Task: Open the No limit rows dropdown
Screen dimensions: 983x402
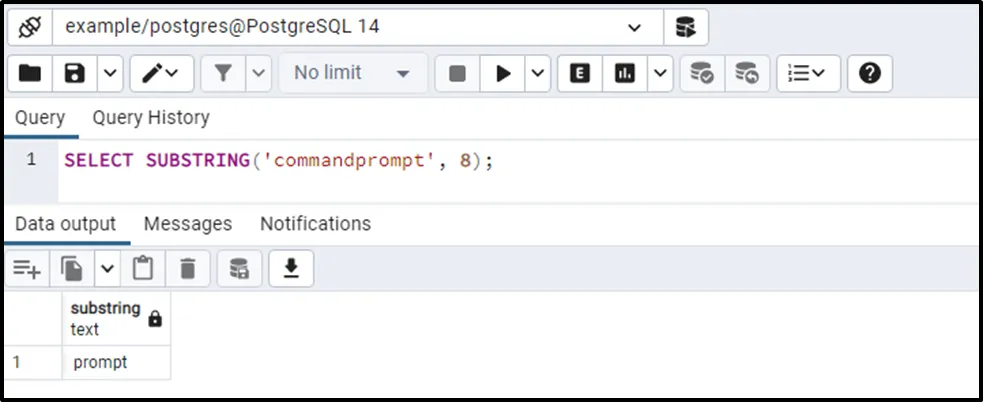Action: point(352,73)
